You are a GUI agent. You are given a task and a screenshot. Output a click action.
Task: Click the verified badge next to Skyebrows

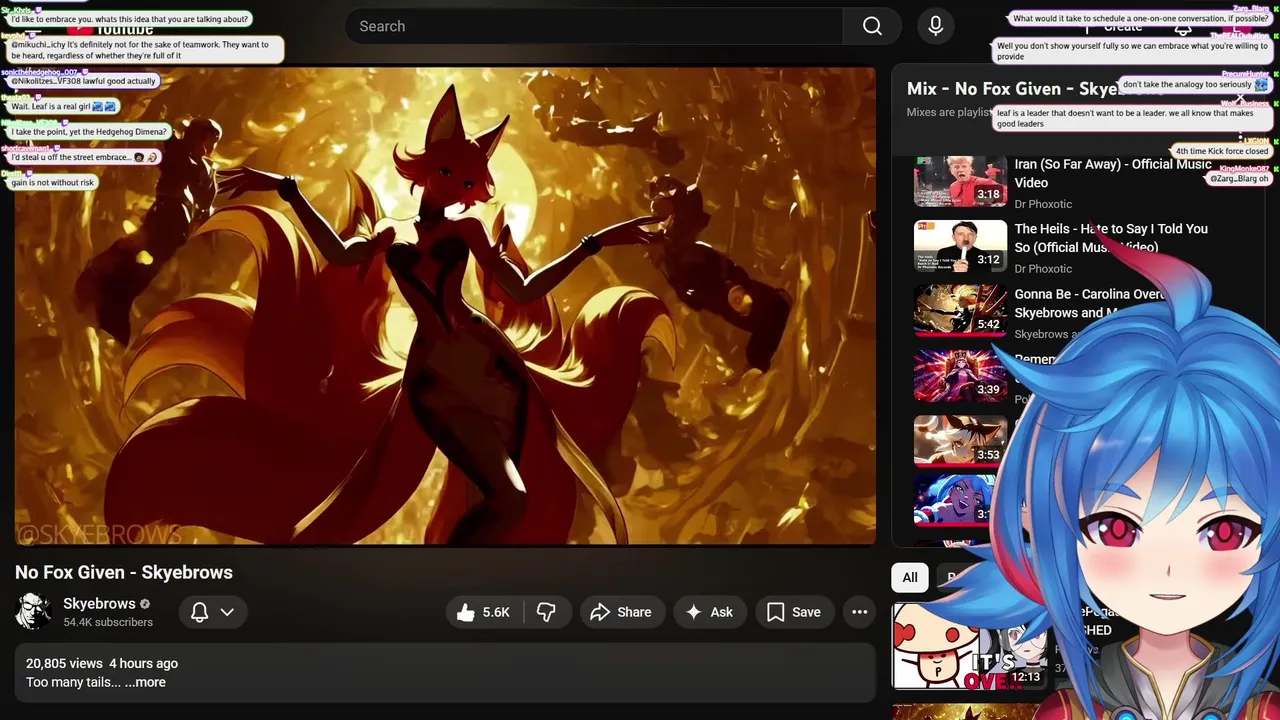click(145, 604)
